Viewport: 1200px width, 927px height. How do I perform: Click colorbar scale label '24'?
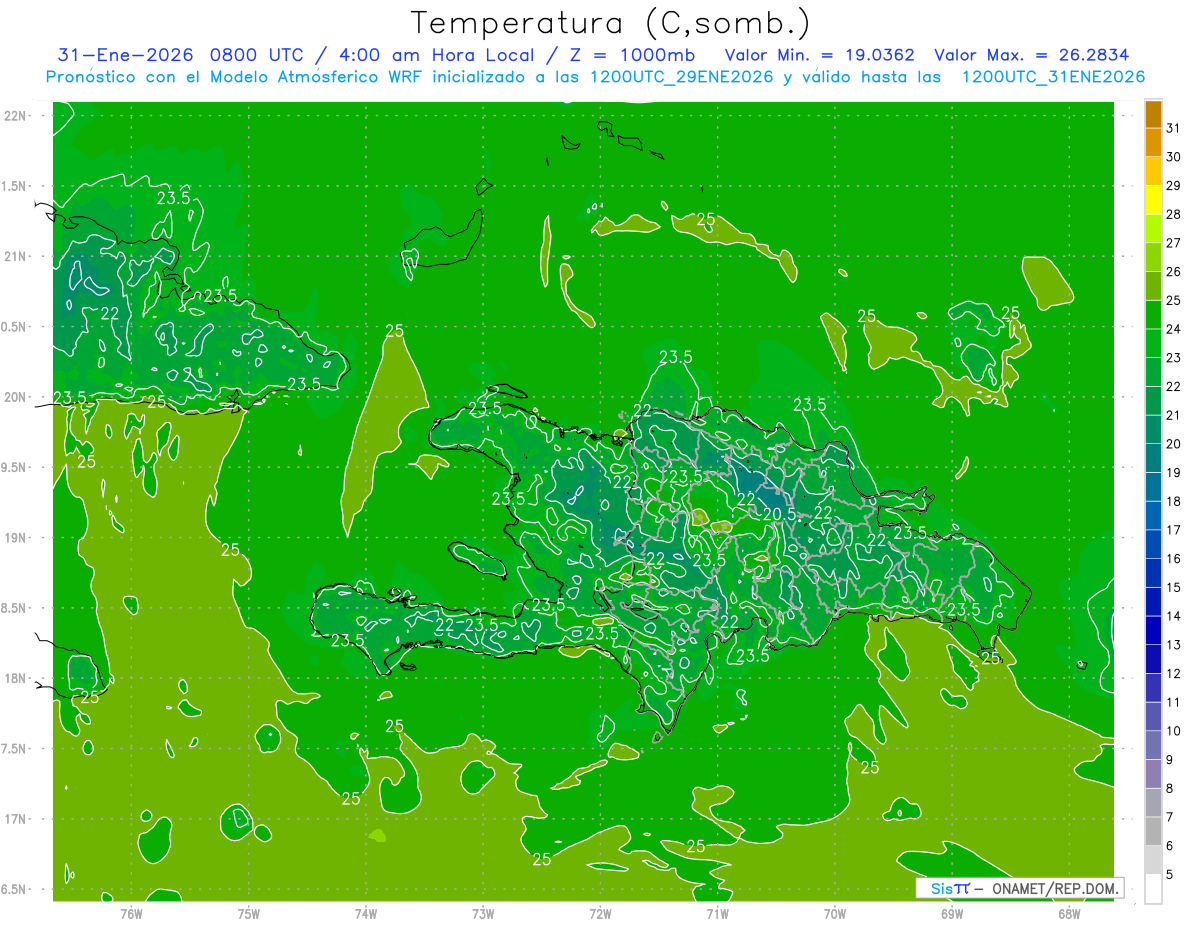tap(1174, 329)
